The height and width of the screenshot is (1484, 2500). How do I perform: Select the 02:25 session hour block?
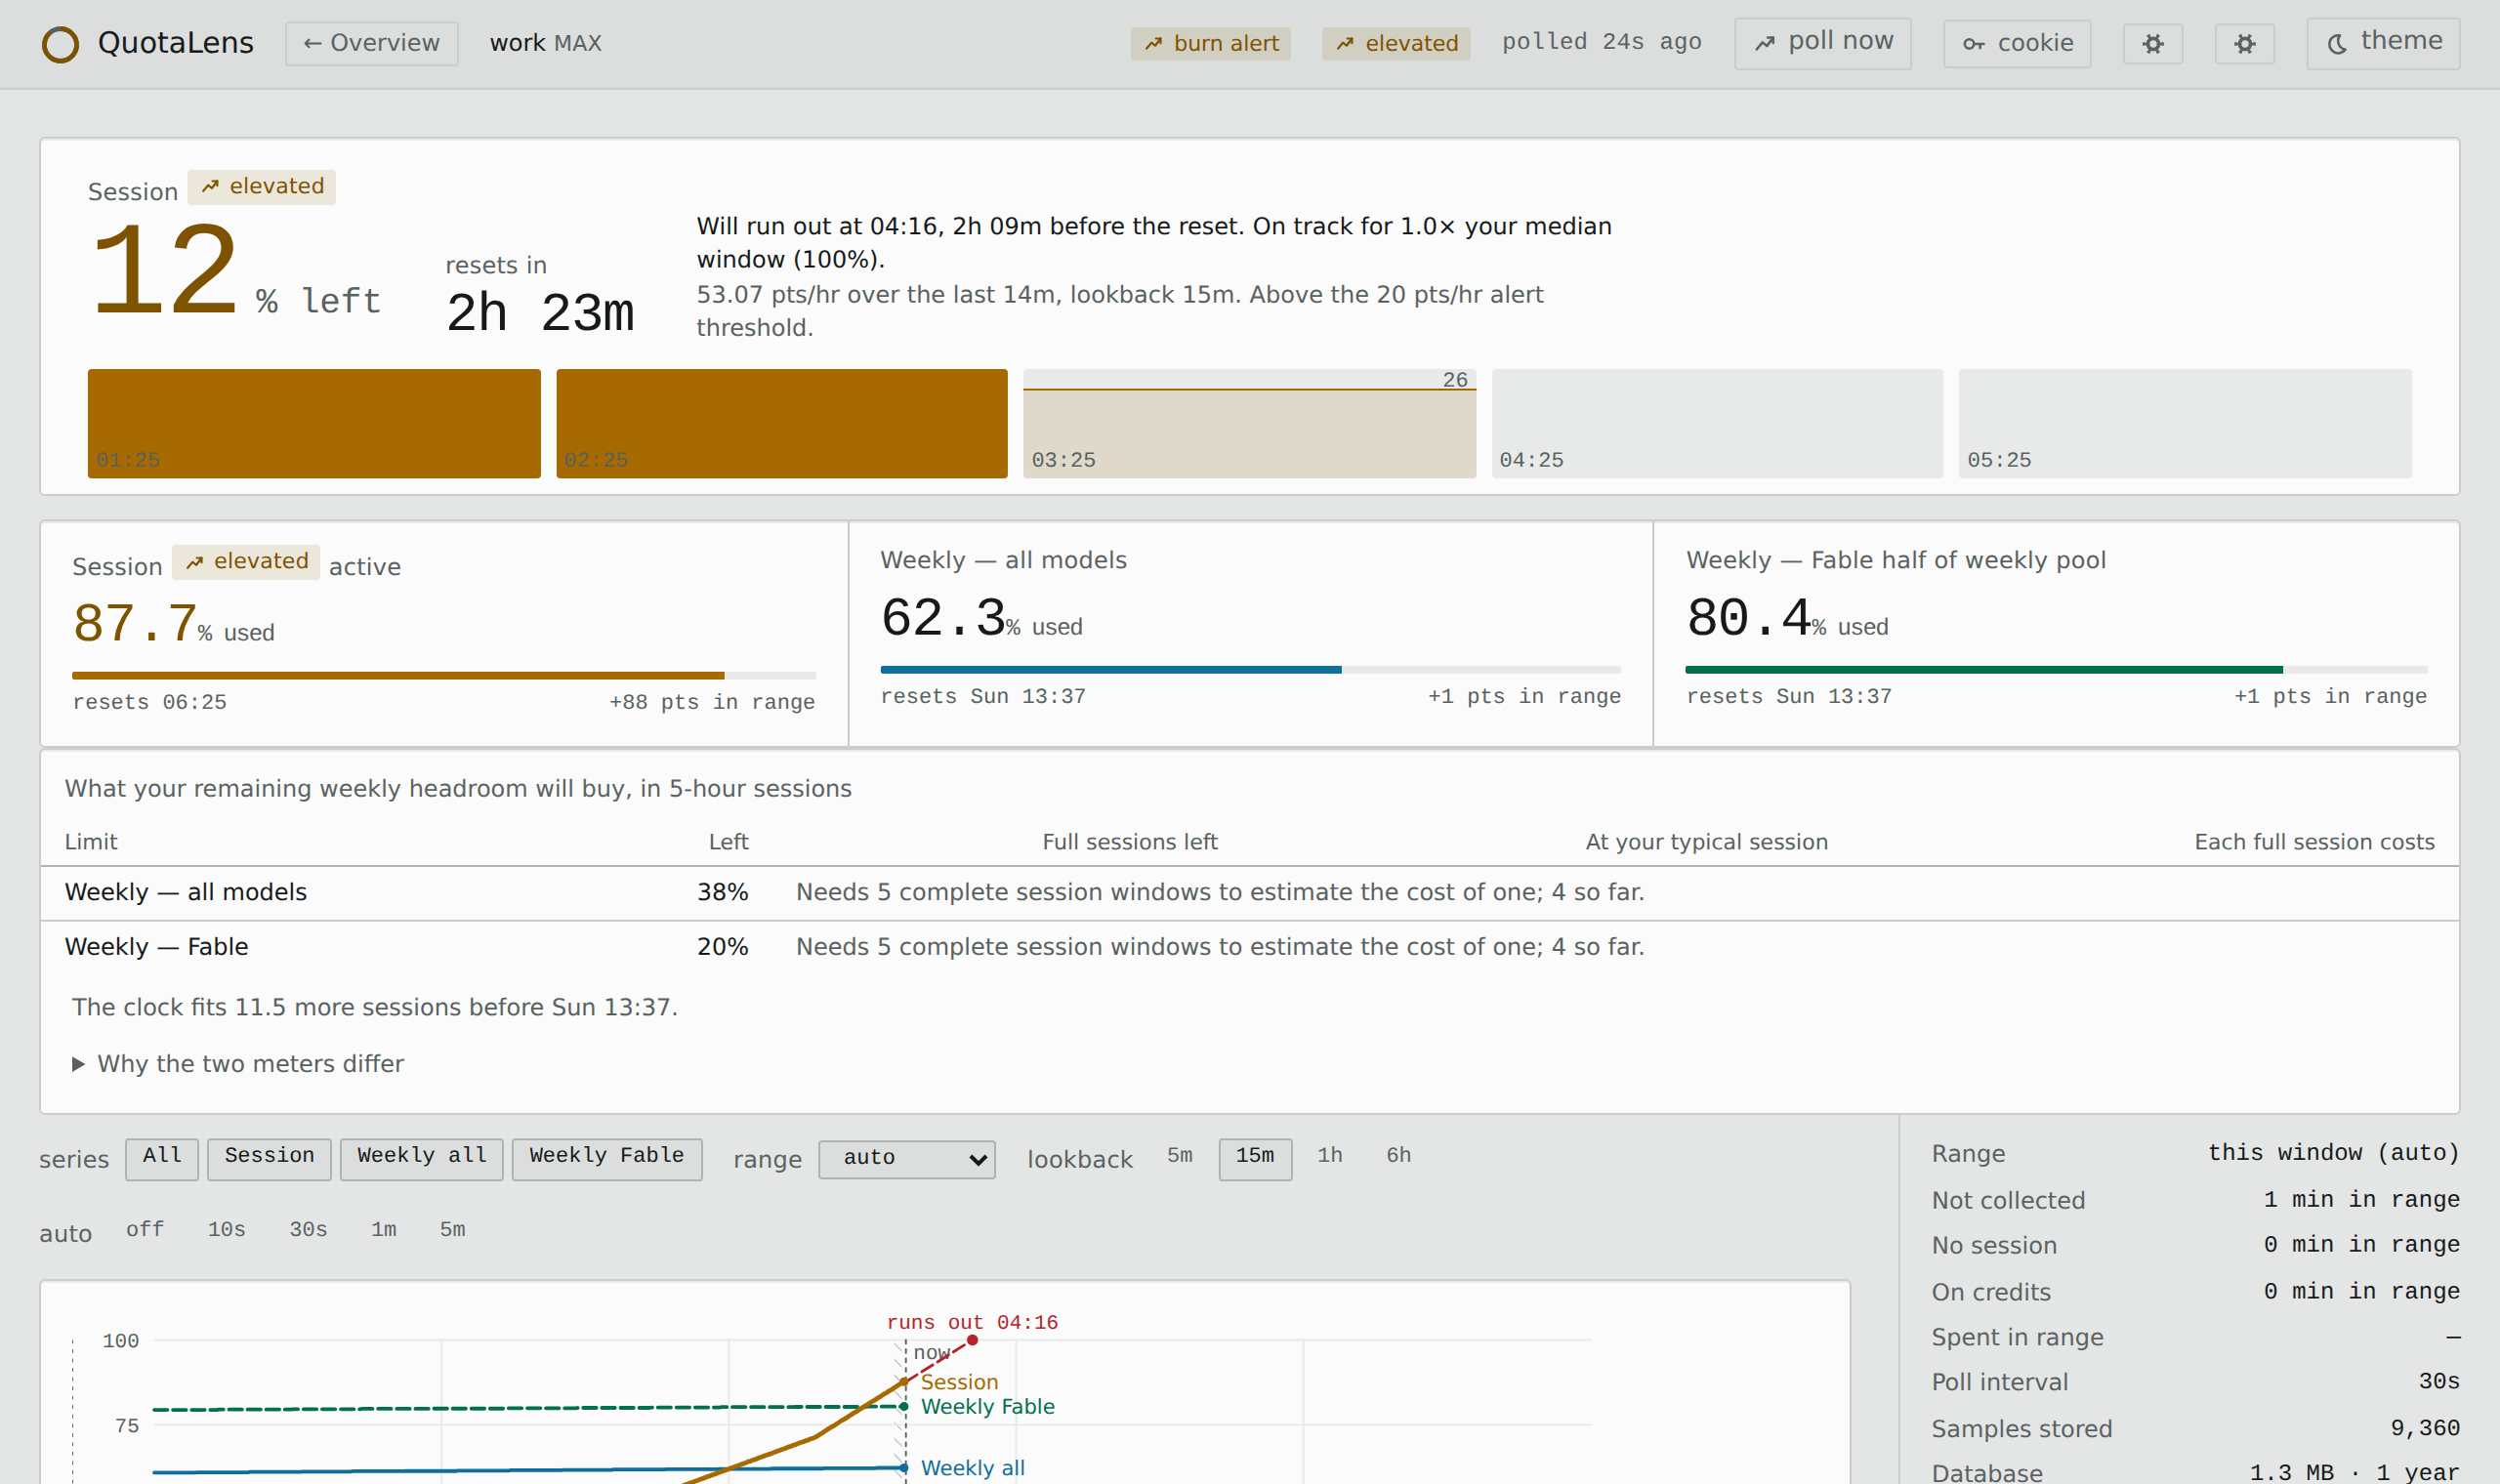point(782,423)
